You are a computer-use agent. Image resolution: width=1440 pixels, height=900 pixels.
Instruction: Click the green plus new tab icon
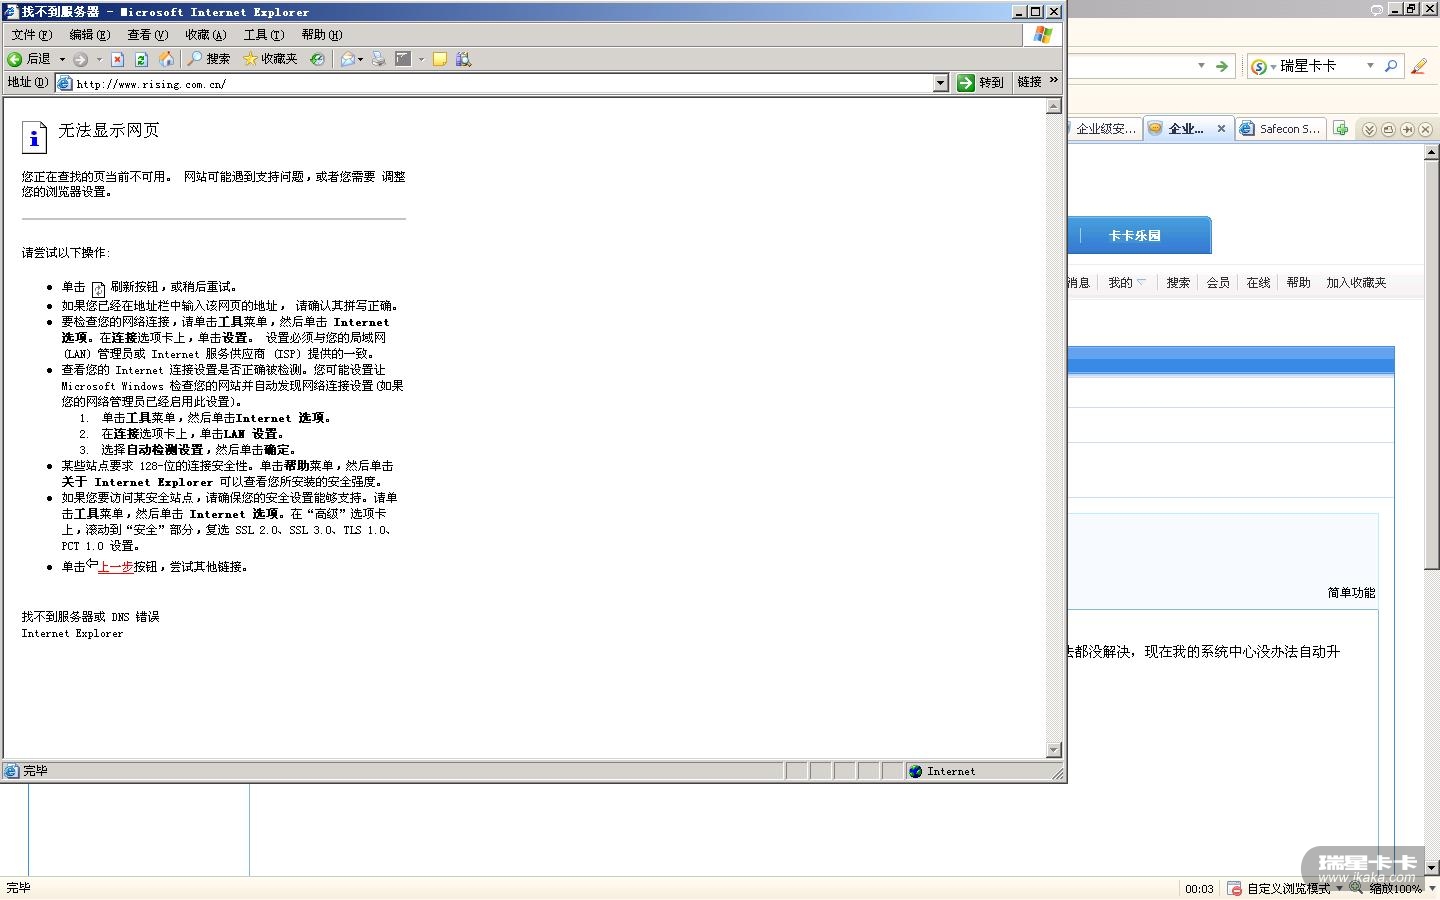1341,129
